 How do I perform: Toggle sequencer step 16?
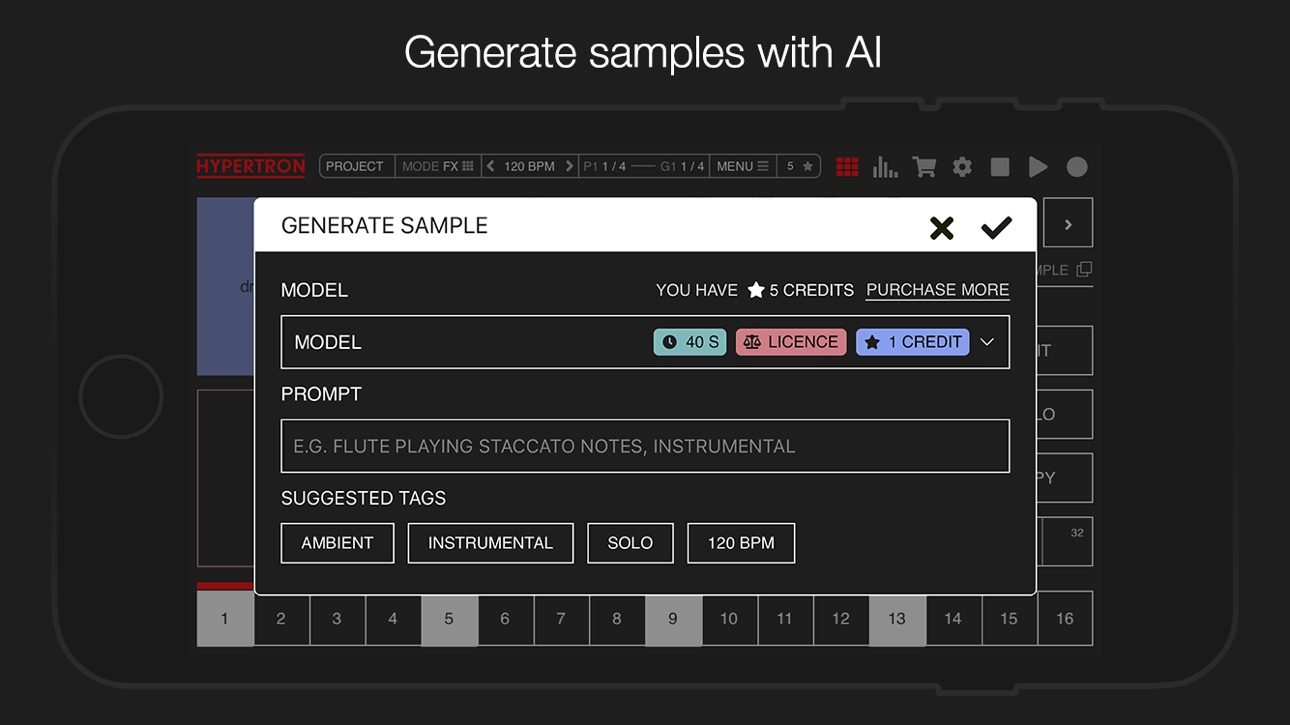click(x=1065, y=619)
